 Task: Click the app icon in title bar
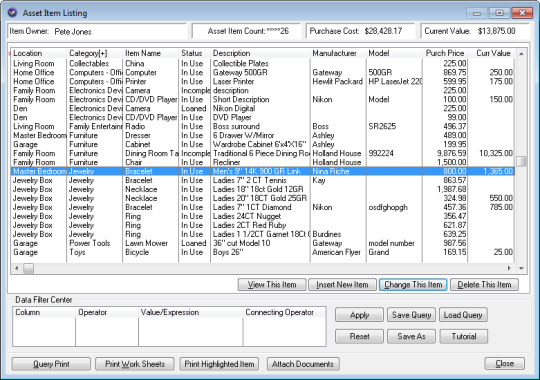[12, 13]
